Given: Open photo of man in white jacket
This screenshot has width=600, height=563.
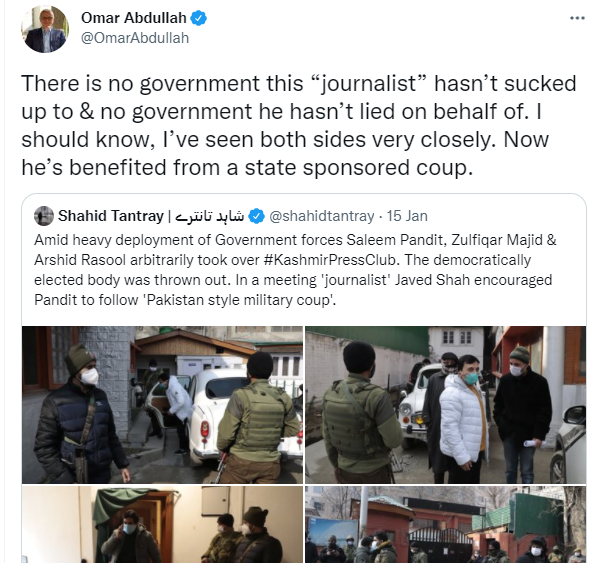Looking at the screenshot, I should (445, 405).
